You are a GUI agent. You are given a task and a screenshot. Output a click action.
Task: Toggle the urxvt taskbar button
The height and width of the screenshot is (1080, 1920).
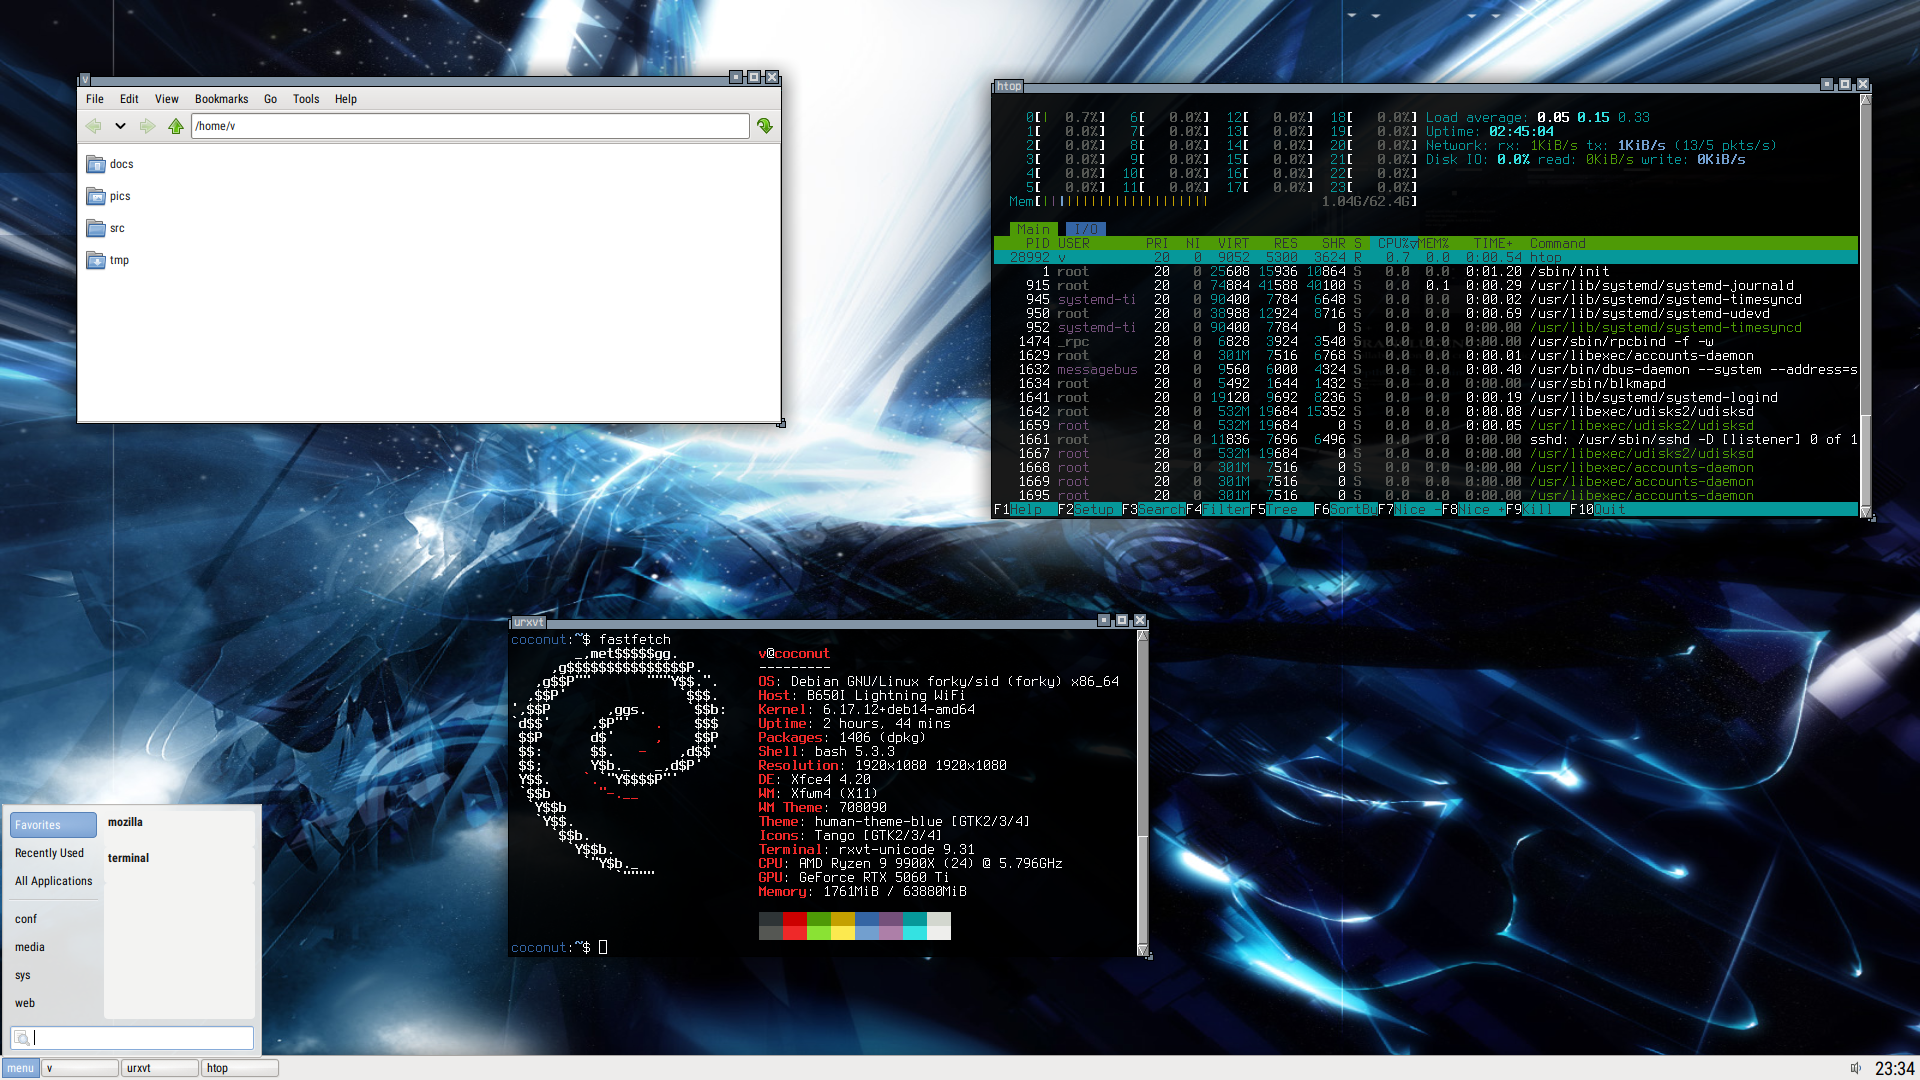point(159,1068)
